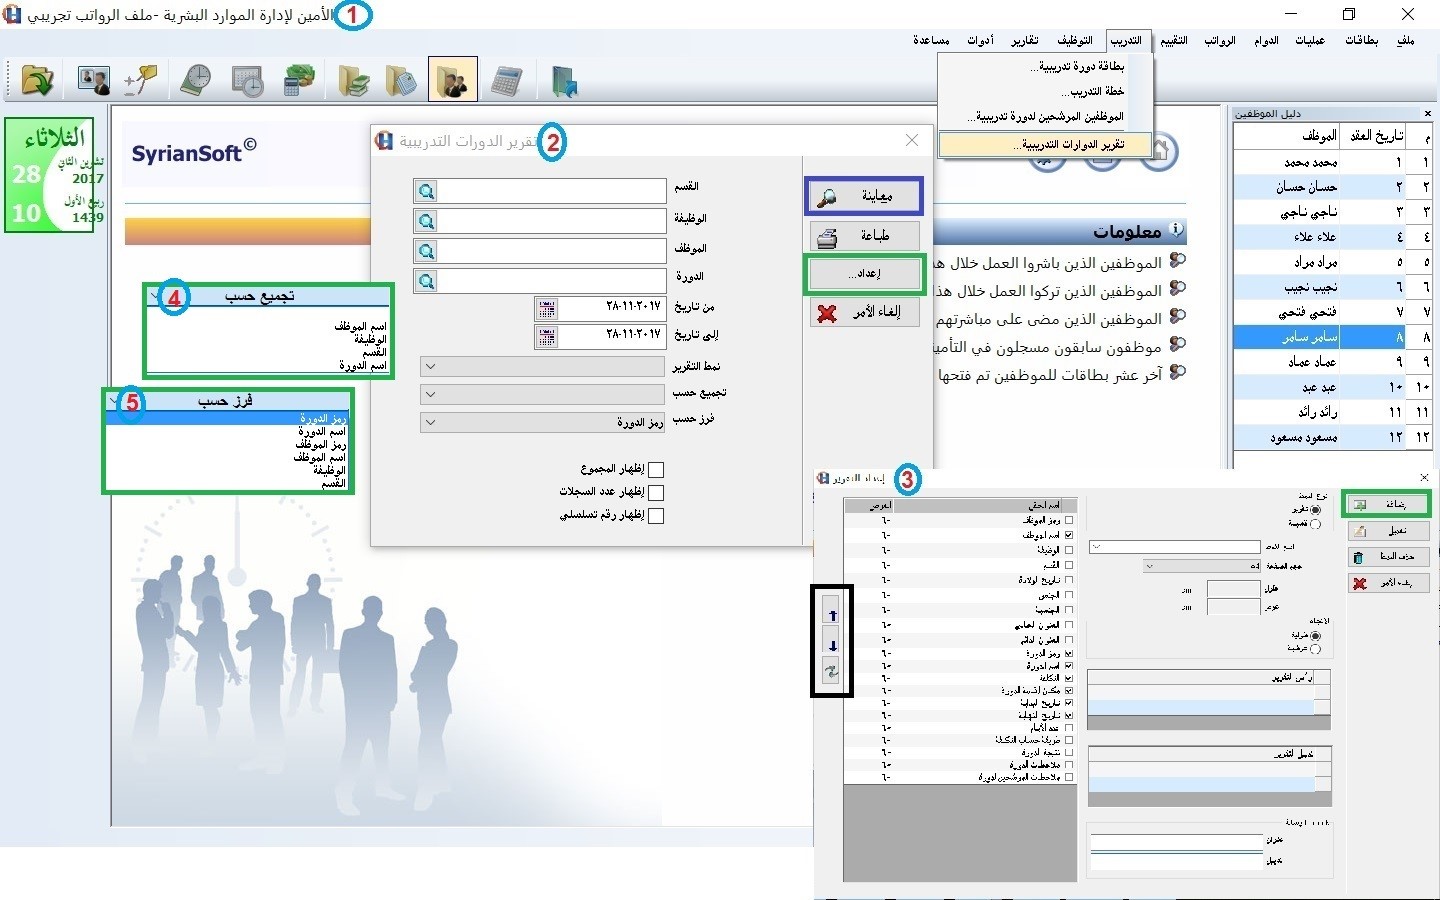Image resolution: width=1440 pixels, height=900 pixels.
Task: Tick the إظهار عدد السجلات checkbox
Action: 656,493
